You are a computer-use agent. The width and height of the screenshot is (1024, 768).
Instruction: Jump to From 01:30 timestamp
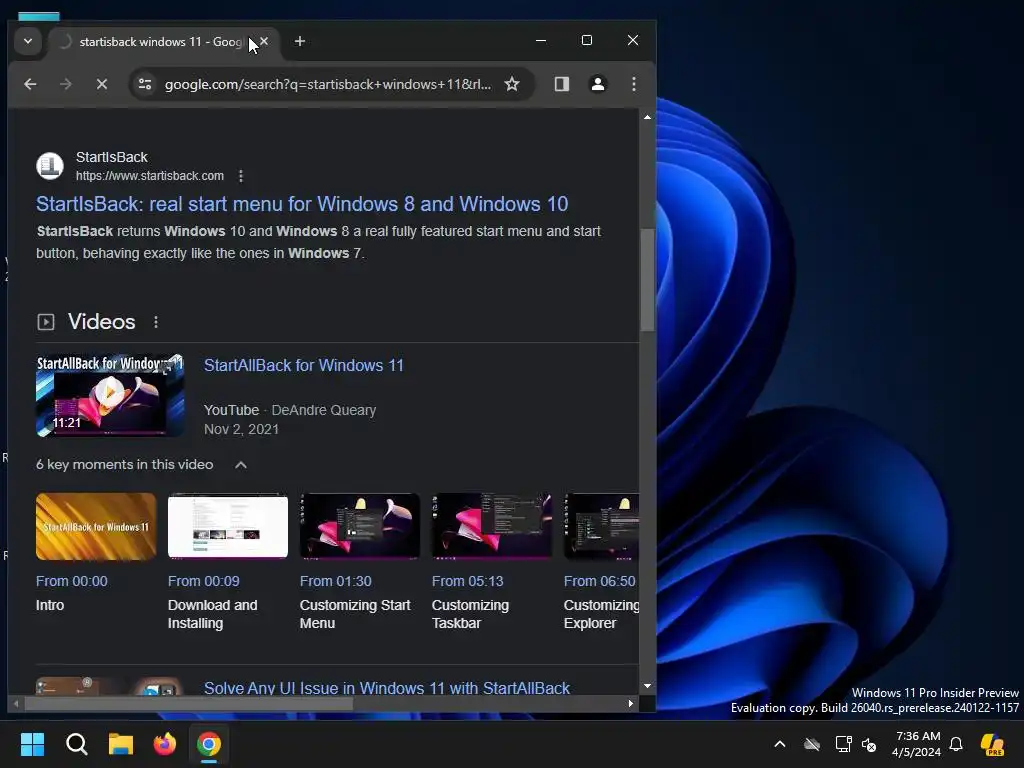coord(336,581)
